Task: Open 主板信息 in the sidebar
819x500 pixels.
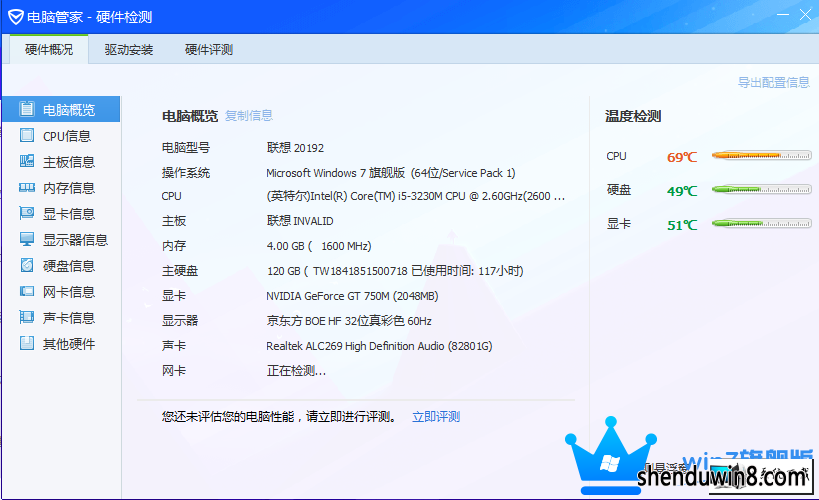Action: click(61, 161)
